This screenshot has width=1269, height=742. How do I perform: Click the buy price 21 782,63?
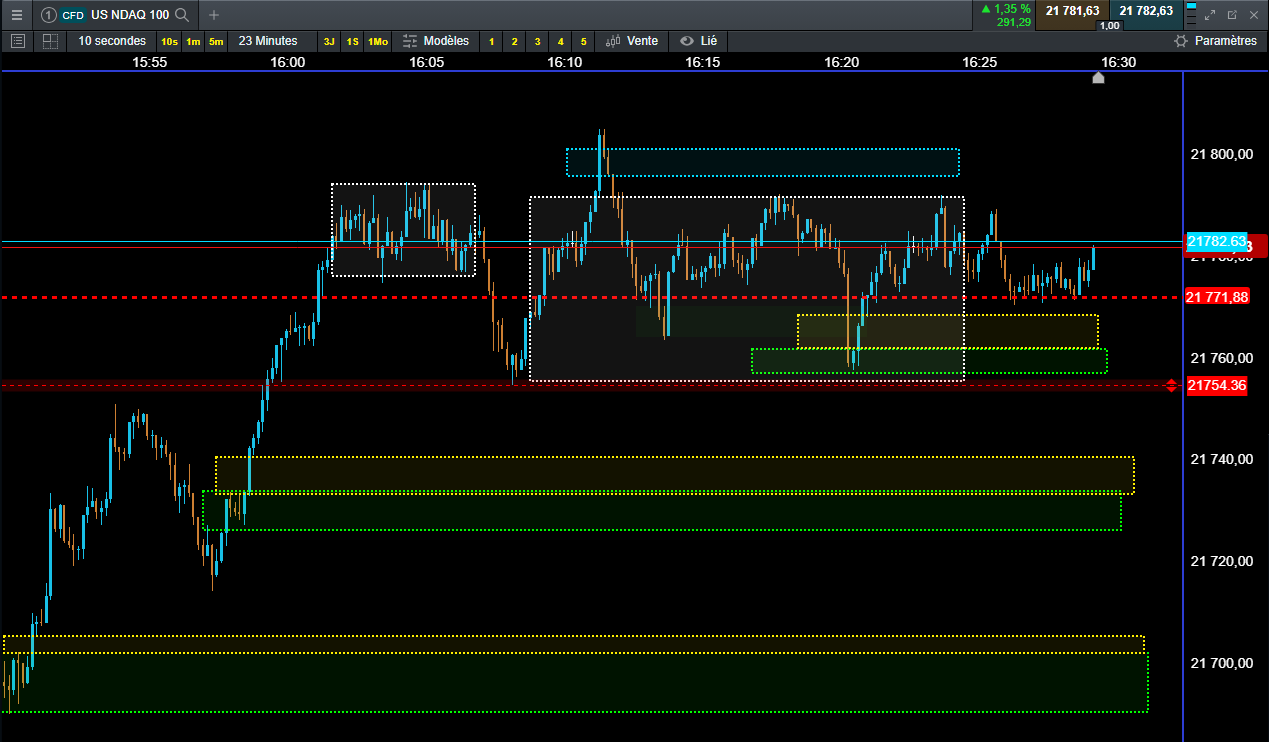1146,11
